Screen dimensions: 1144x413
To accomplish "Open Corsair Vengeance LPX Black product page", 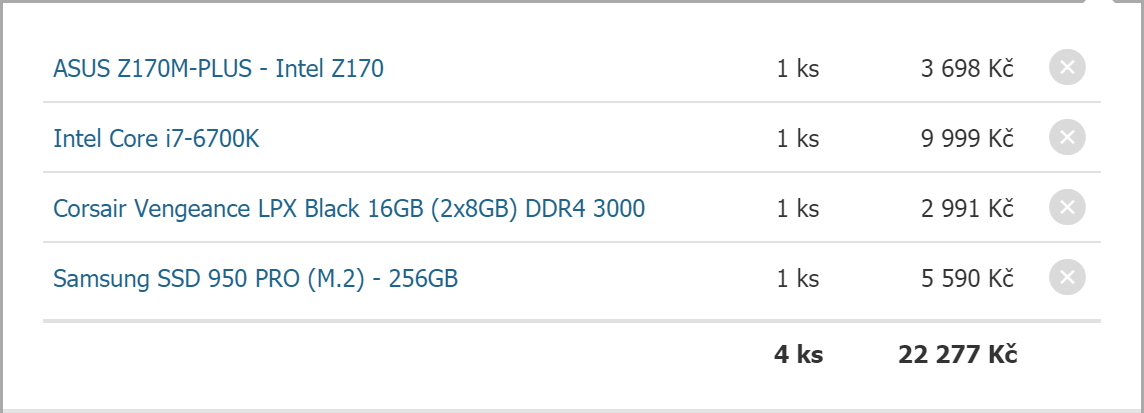I will pyautogui.click(x=349, y=209).
